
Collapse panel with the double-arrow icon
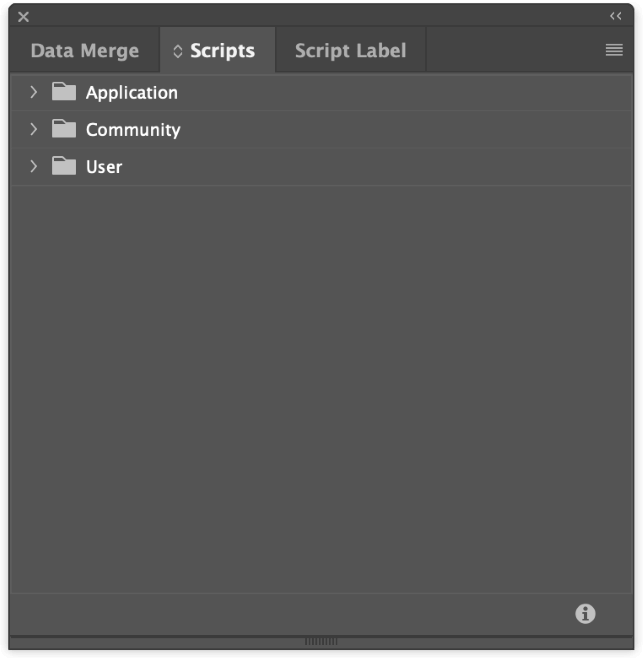click(615, 16)
